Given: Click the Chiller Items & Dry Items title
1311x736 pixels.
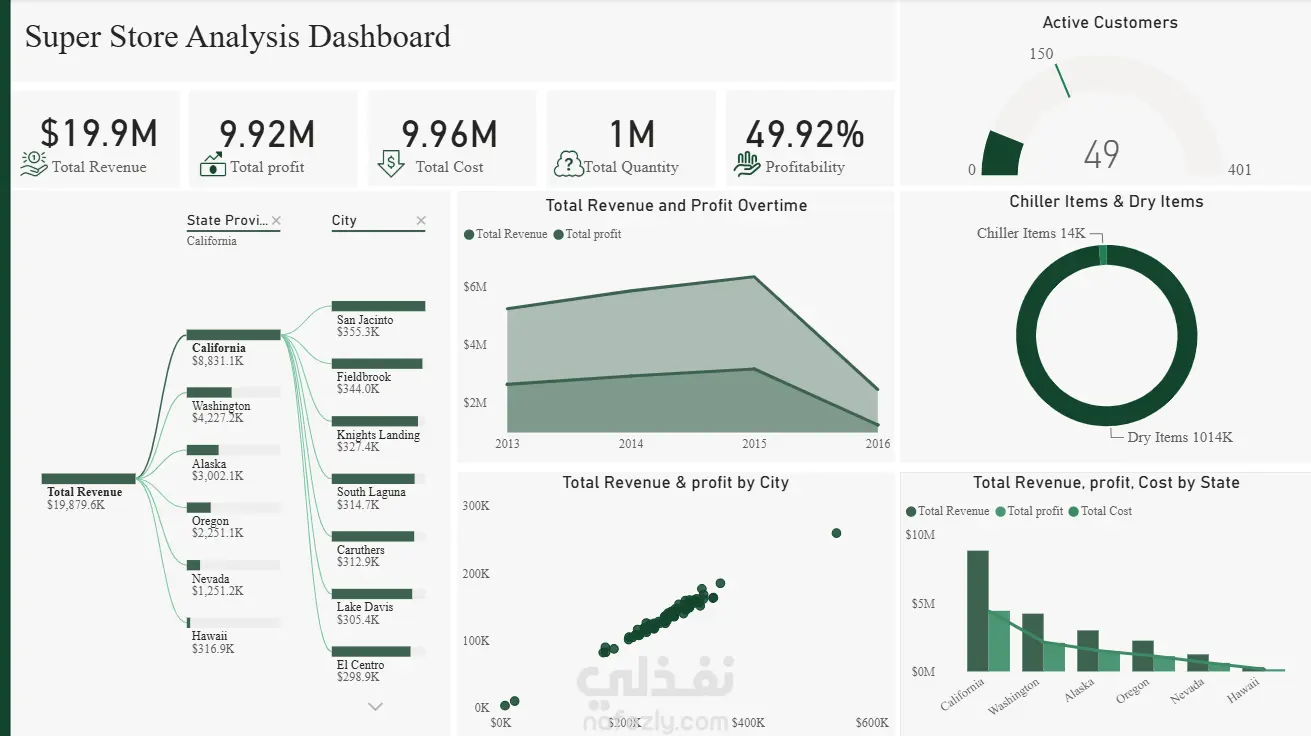Looking at the screenshot, I should (1106, 201).
